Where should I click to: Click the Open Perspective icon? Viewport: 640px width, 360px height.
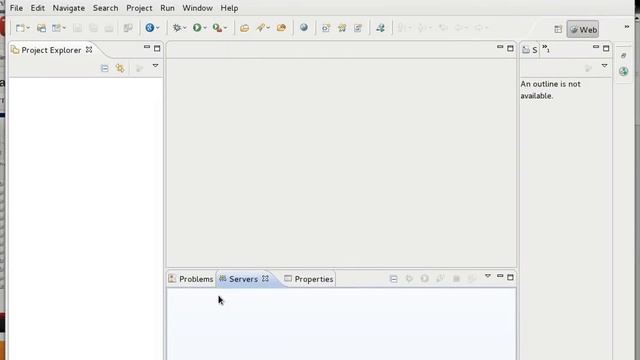[x=558, y=29]
